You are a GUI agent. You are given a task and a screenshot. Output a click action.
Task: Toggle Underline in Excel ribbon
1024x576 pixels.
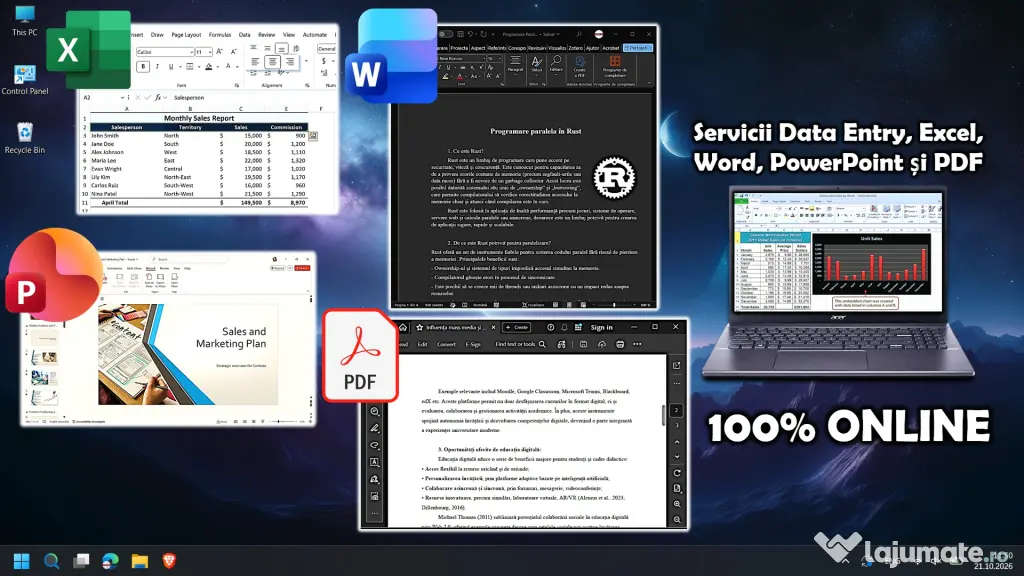pyautogui.click(x=171, y=66)
